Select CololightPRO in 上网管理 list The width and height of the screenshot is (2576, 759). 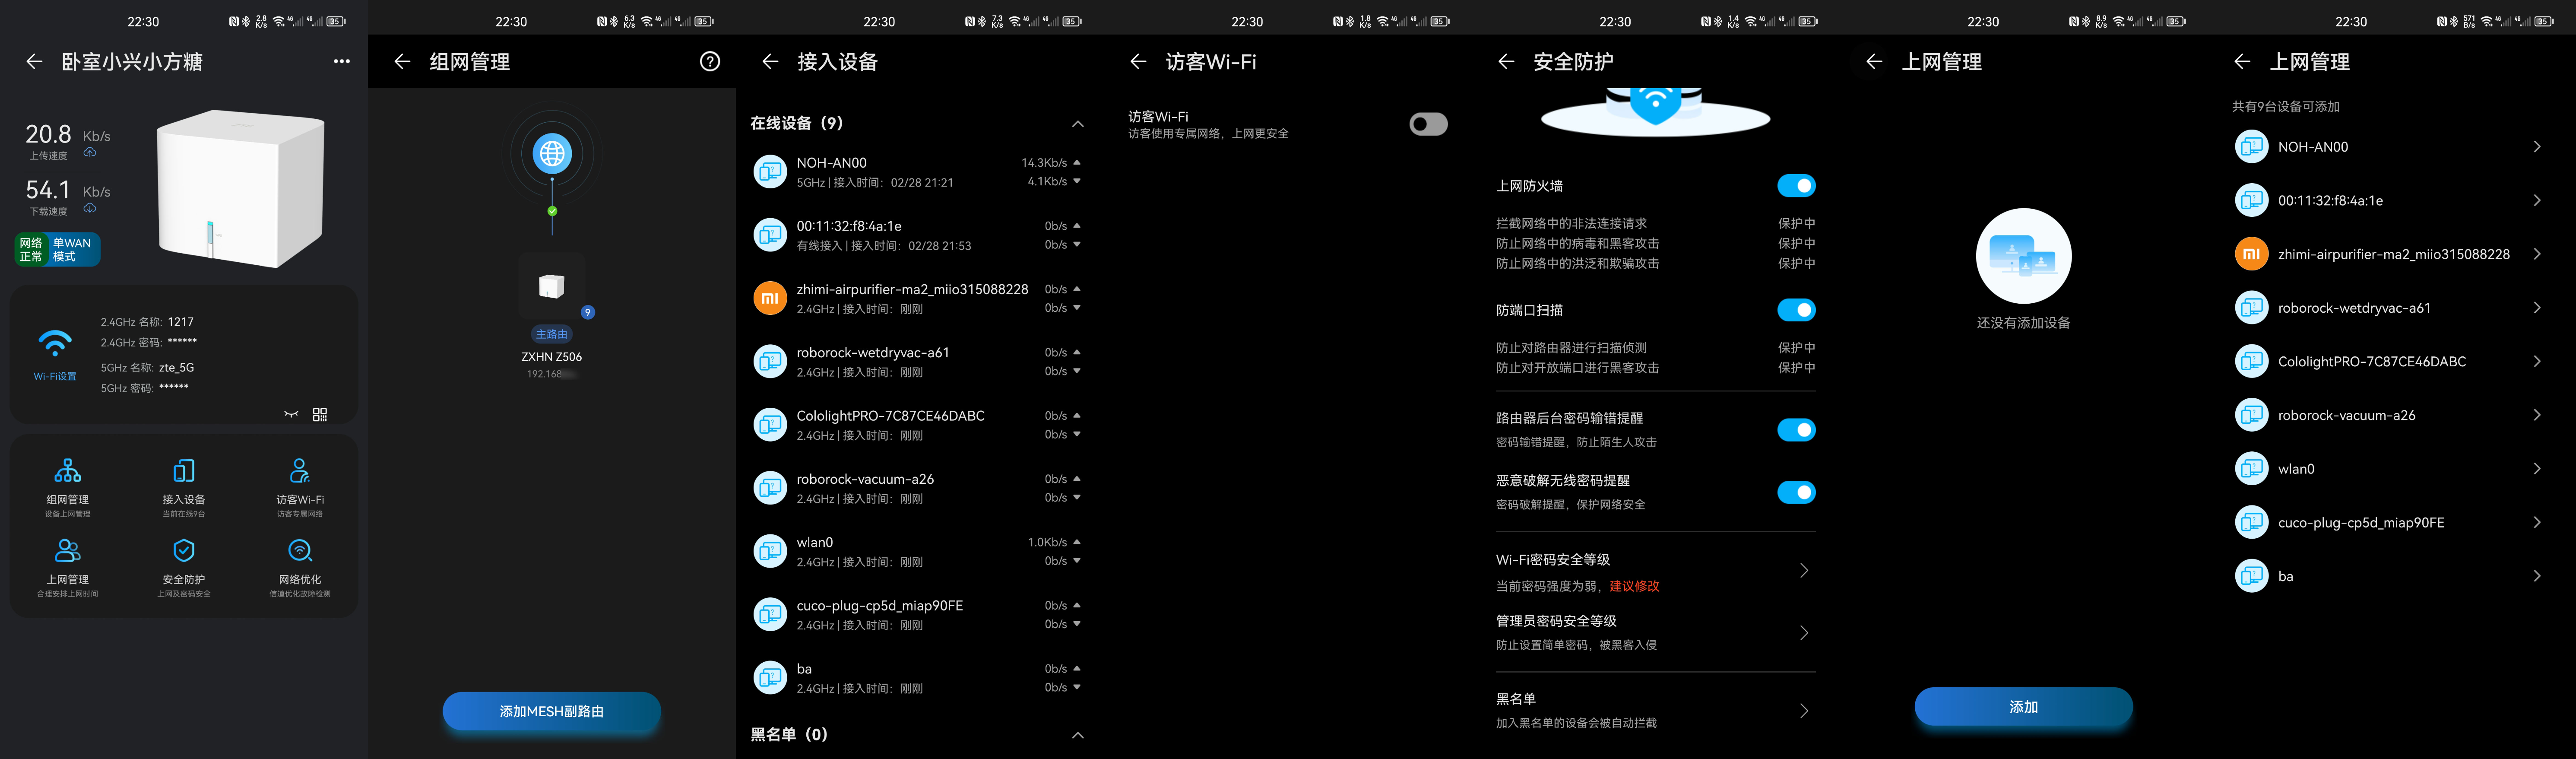point(2389,362)
